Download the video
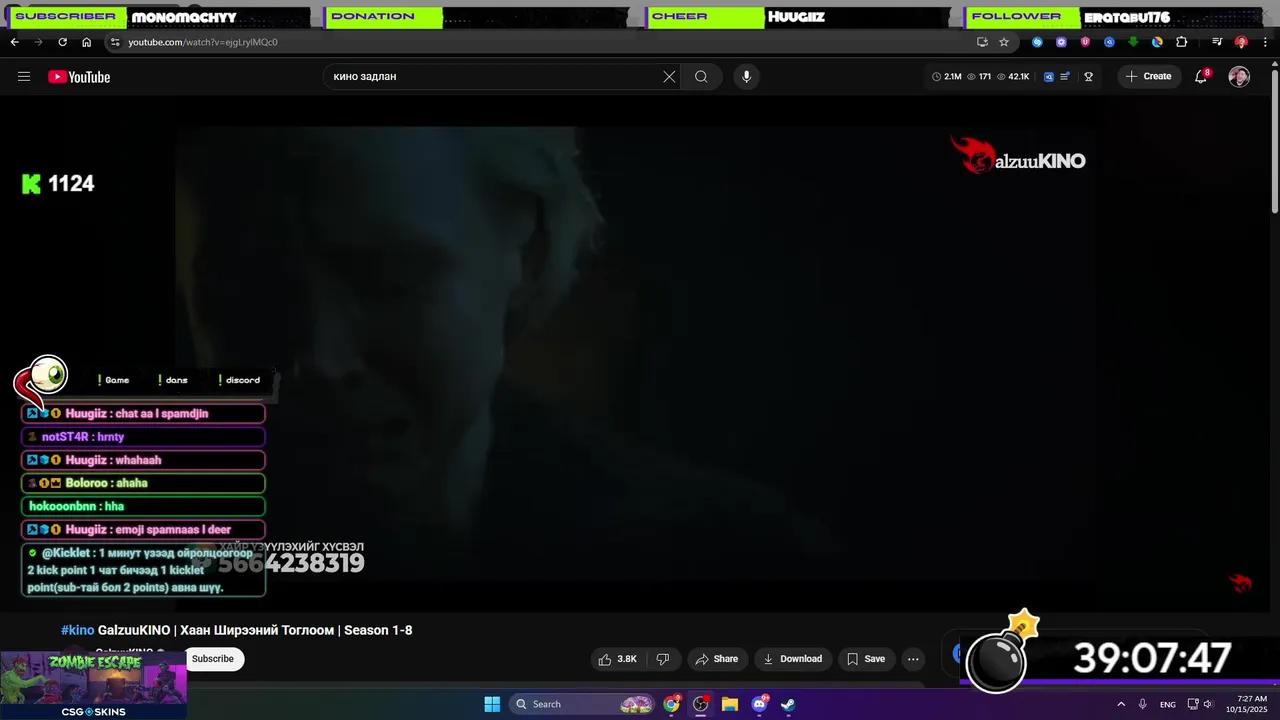This screenshot has height=720, width=1280. pos(792,659)
